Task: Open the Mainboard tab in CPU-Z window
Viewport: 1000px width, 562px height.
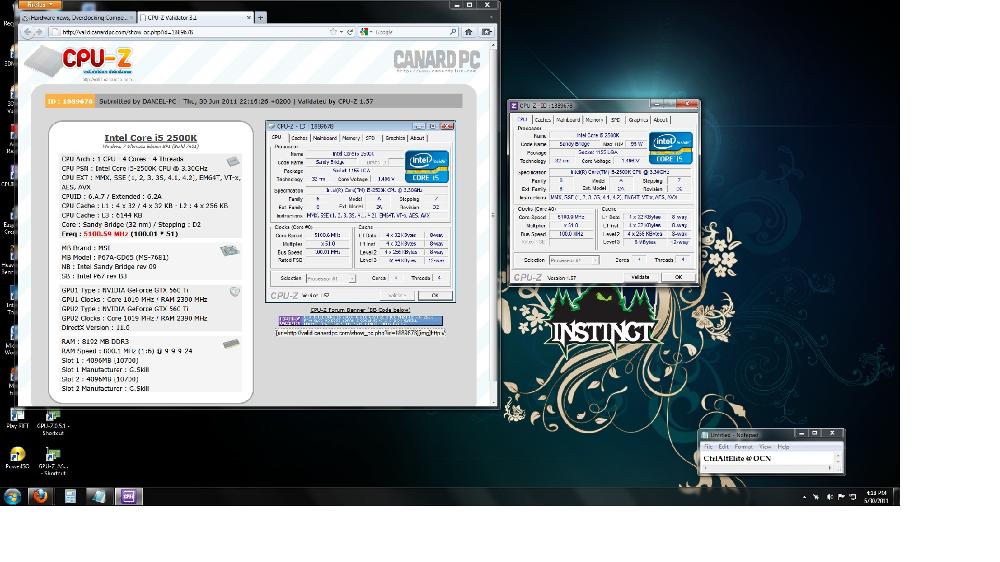Action: pyautogui.click(x=568, y=119)
